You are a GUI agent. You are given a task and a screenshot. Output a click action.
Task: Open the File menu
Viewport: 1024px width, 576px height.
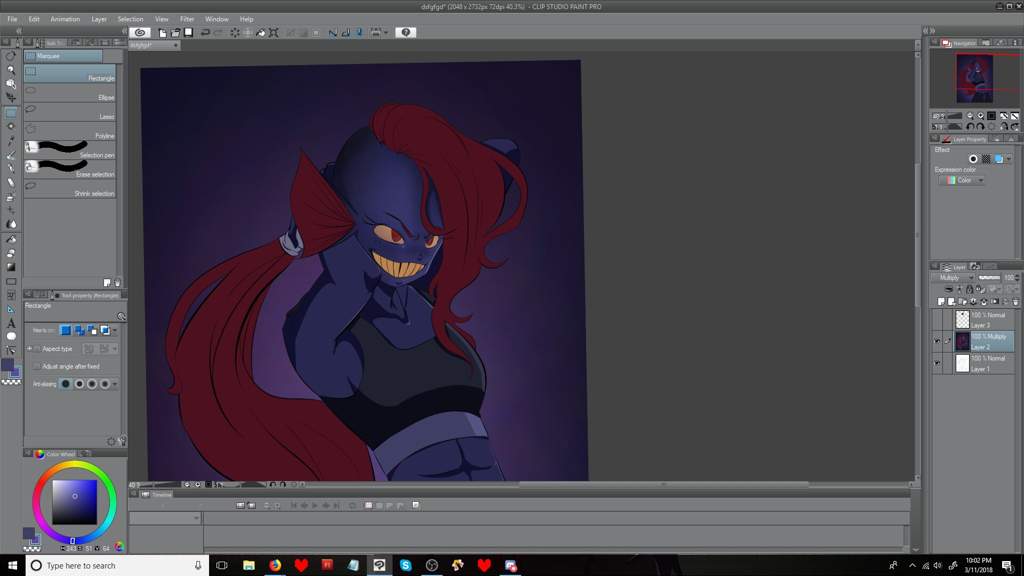12,19
